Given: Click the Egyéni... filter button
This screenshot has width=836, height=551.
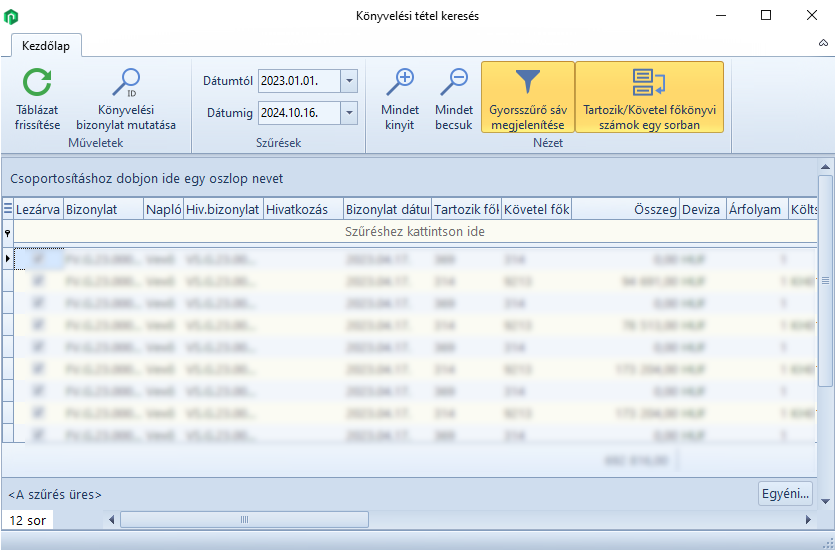Looking at the screenshot, I should [x=784, y=494].
